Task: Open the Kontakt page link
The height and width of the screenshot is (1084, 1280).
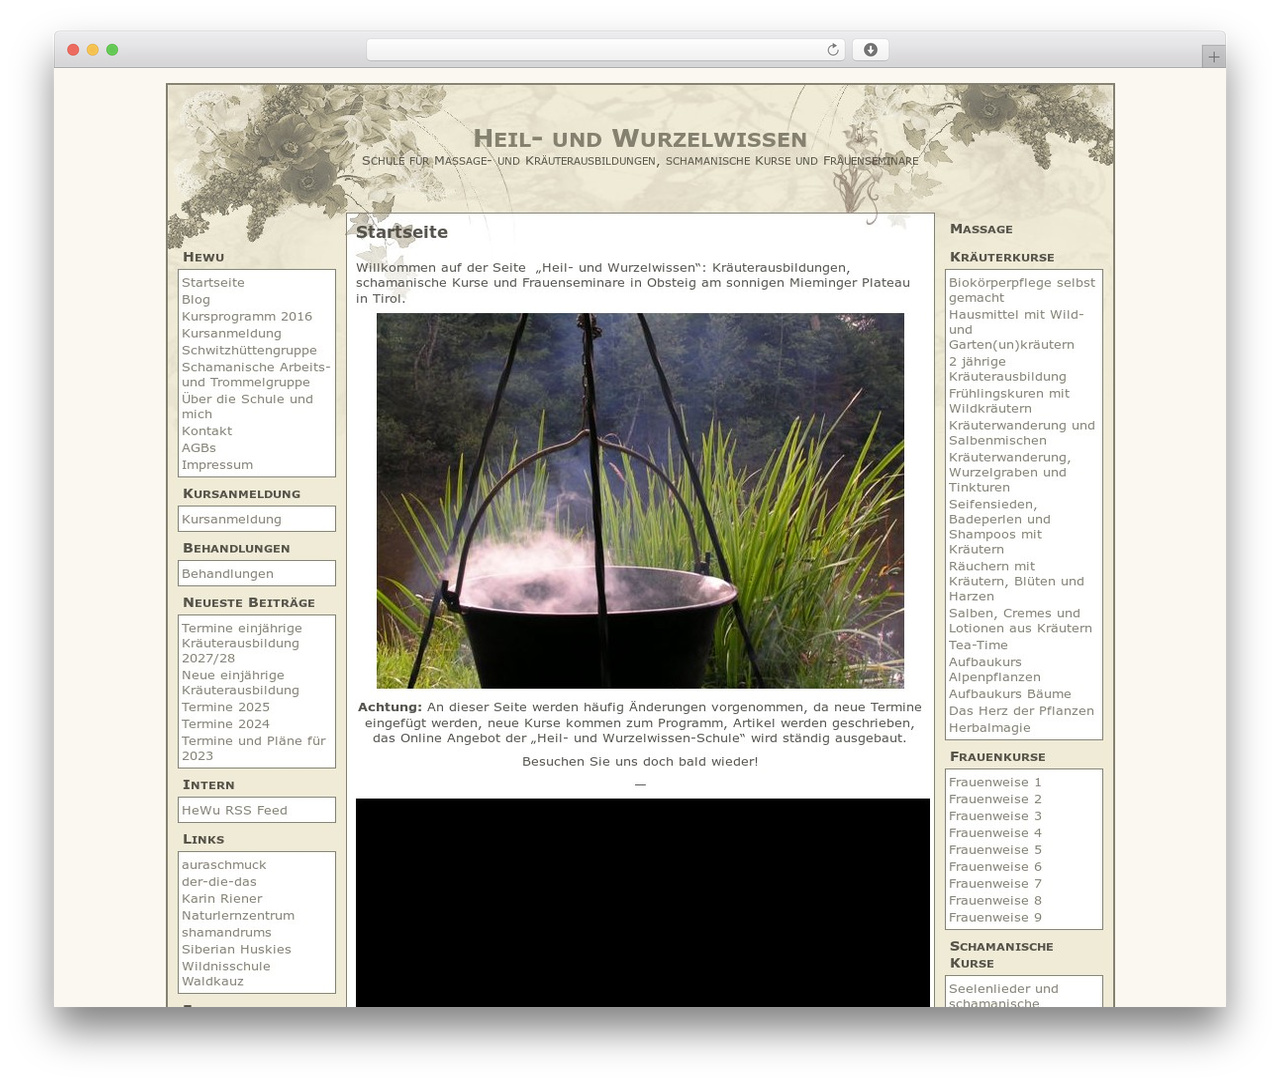Action: (x=207, y=431)
